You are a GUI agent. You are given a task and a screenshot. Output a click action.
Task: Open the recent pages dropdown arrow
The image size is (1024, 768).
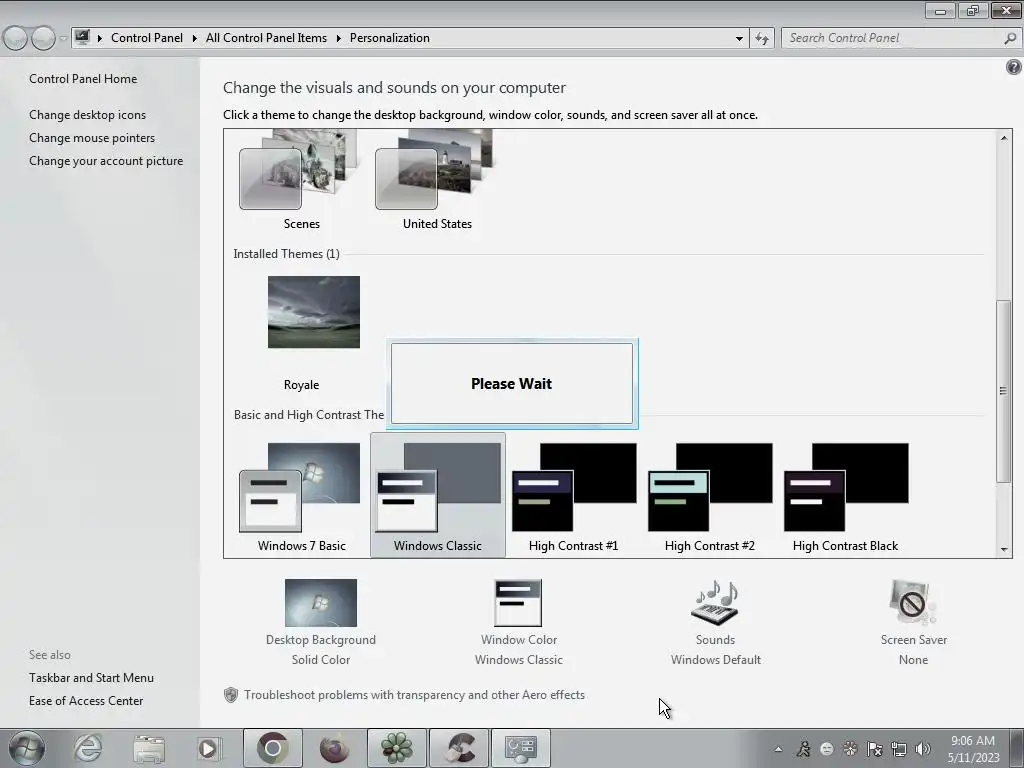[63, 39]
